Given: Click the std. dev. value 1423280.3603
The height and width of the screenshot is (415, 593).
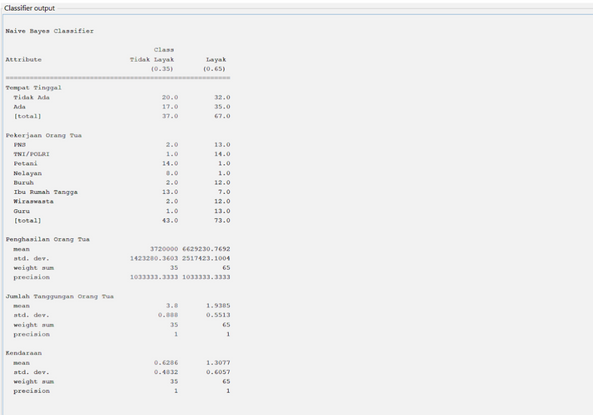Looking at the screenshot, I should tap(154, 258).
